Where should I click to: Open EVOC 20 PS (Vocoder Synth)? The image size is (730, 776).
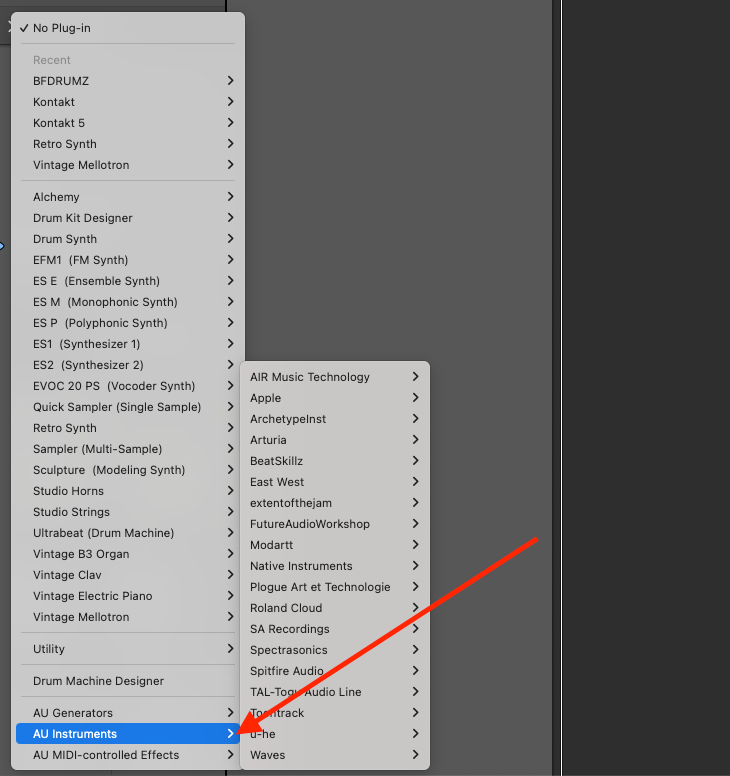coord(128,386)
